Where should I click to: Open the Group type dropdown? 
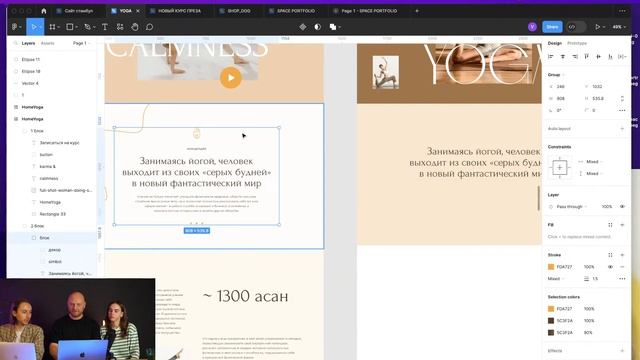556,75
